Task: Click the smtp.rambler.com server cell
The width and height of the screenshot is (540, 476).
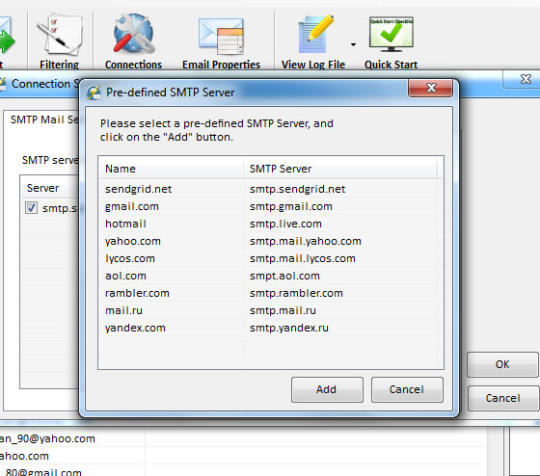Action: (x=296, y=293)
